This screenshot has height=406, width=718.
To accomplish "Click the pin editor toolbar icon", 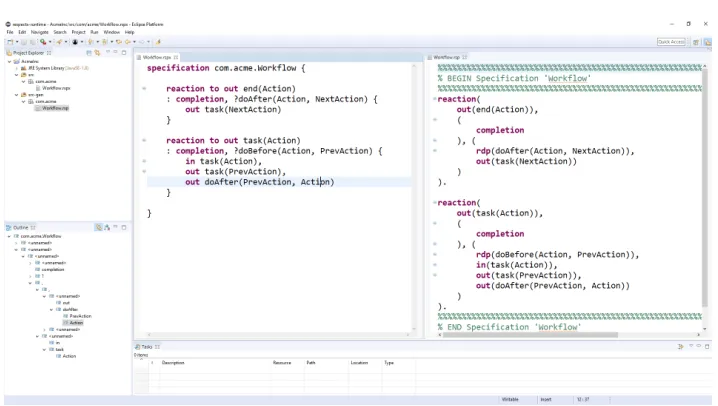I will click(158, 42).
